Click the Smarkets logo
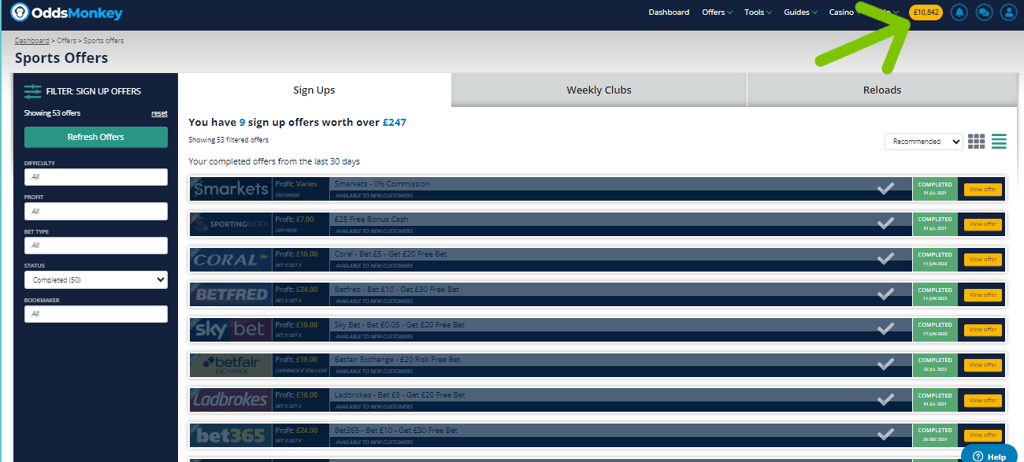 point(231,189)
